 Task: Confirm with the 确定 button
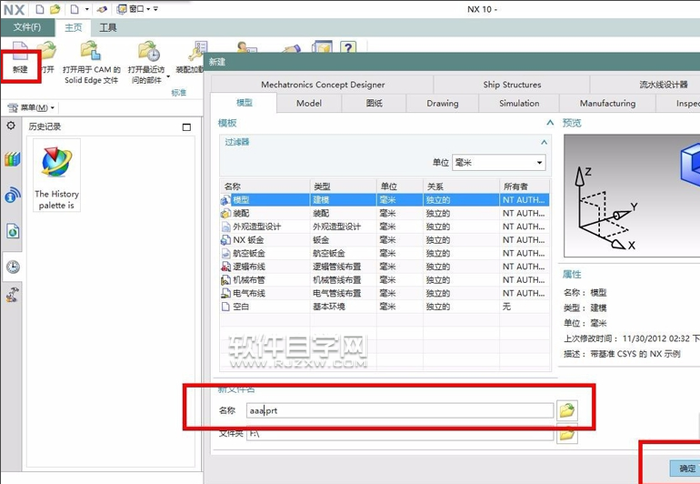686,468
